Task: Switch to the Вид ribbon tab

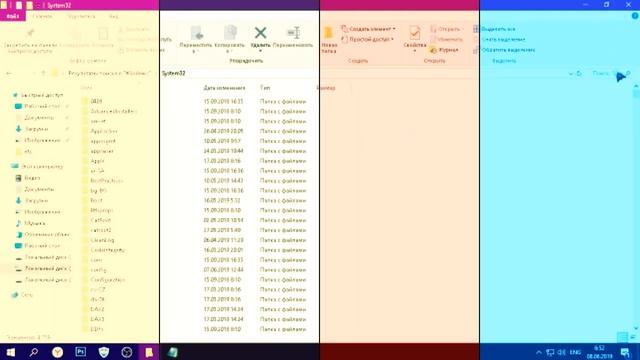Action: point(113,16)
